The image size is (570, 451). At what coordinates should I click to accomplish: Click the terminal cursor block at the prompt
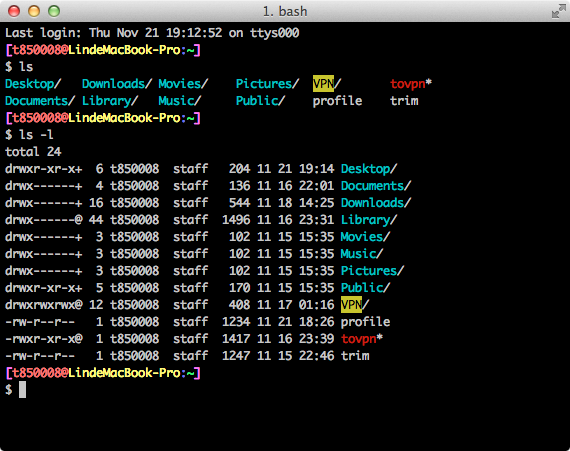coord(23,390)
